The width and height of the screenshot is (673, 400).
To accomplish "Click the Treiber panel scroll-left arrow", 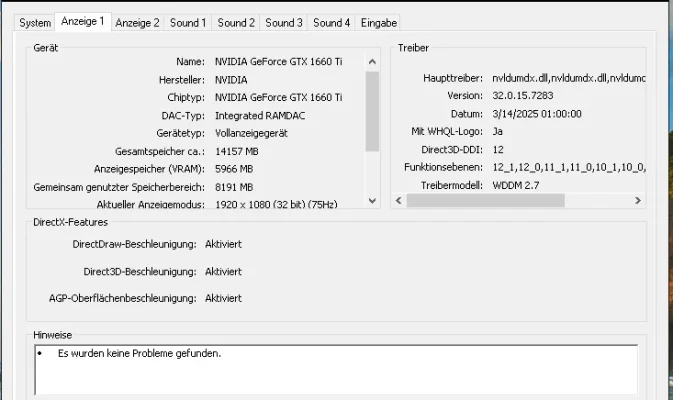I will point(399,200).
